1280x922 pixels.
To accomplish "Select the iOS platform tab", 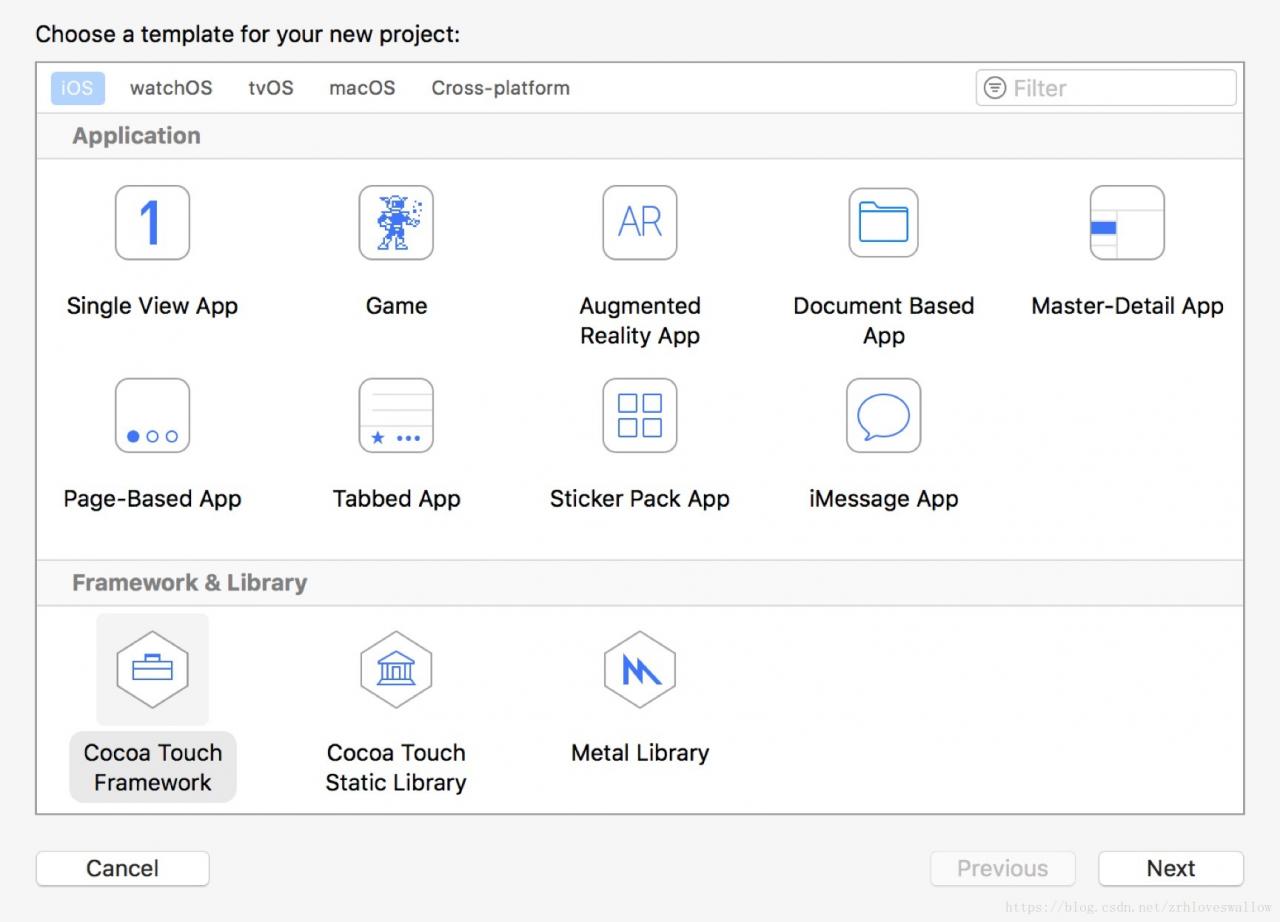I will 77,88.
